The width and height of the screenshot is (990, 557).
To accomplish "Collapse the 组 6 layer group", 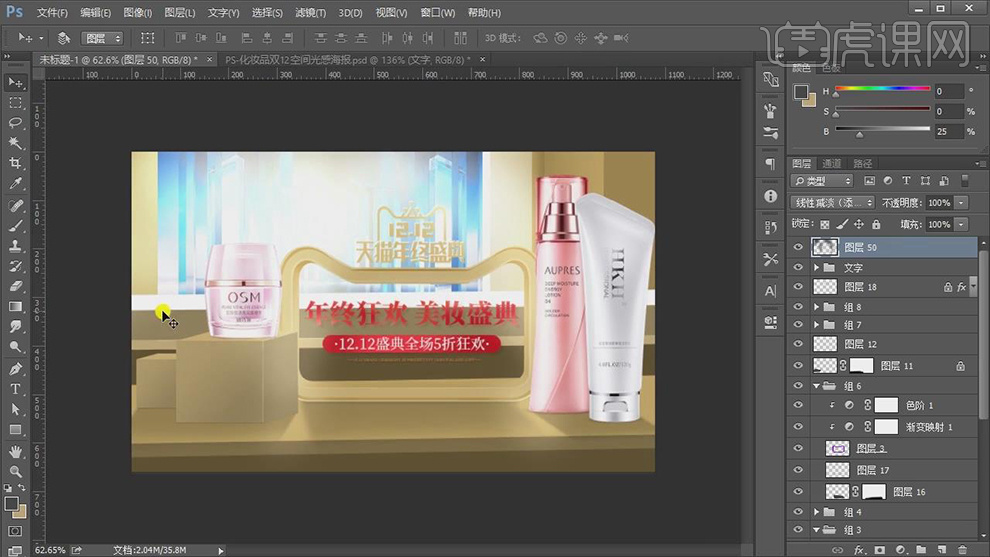I will pos(817,386).
